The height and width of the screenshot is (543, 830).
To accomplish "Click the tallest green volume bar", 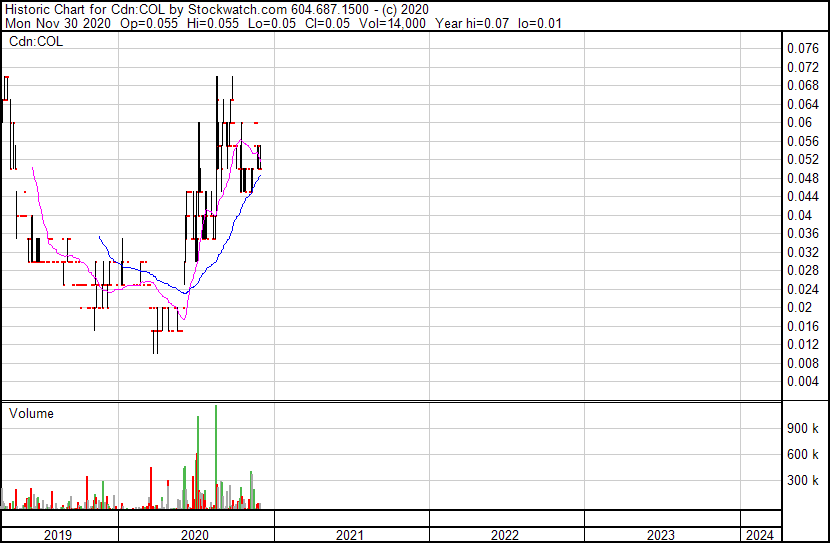I will pyautogui.click(x=216, y=455).
